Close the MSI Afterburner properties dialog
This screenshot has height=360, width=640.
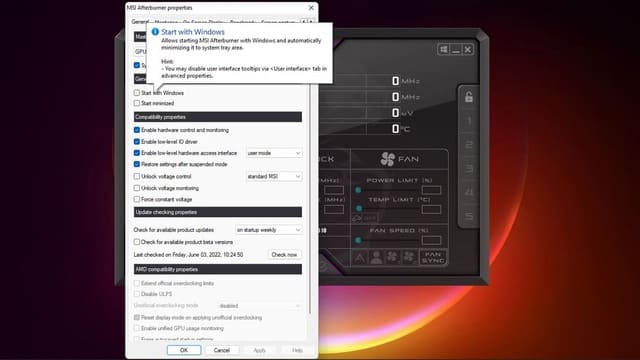point(311,8)
